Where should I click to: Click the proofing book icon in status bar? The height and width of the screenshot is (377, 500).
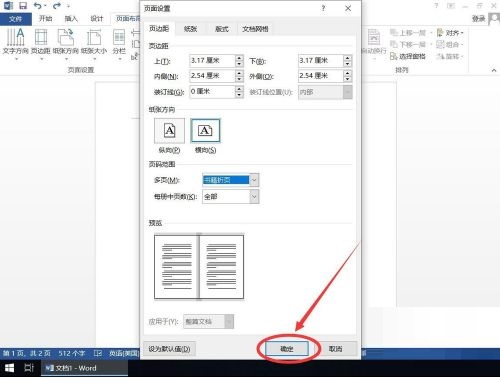pos(98,353)
